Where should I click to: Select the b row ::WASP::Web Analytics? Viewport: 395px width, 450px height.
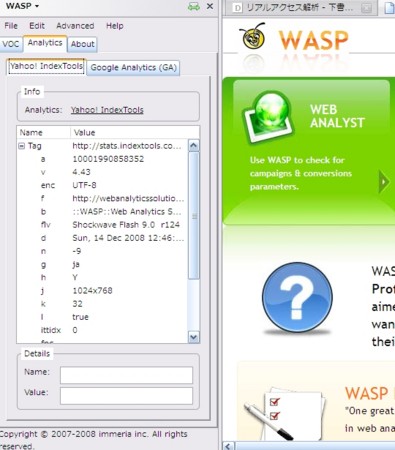click(103, 212)
